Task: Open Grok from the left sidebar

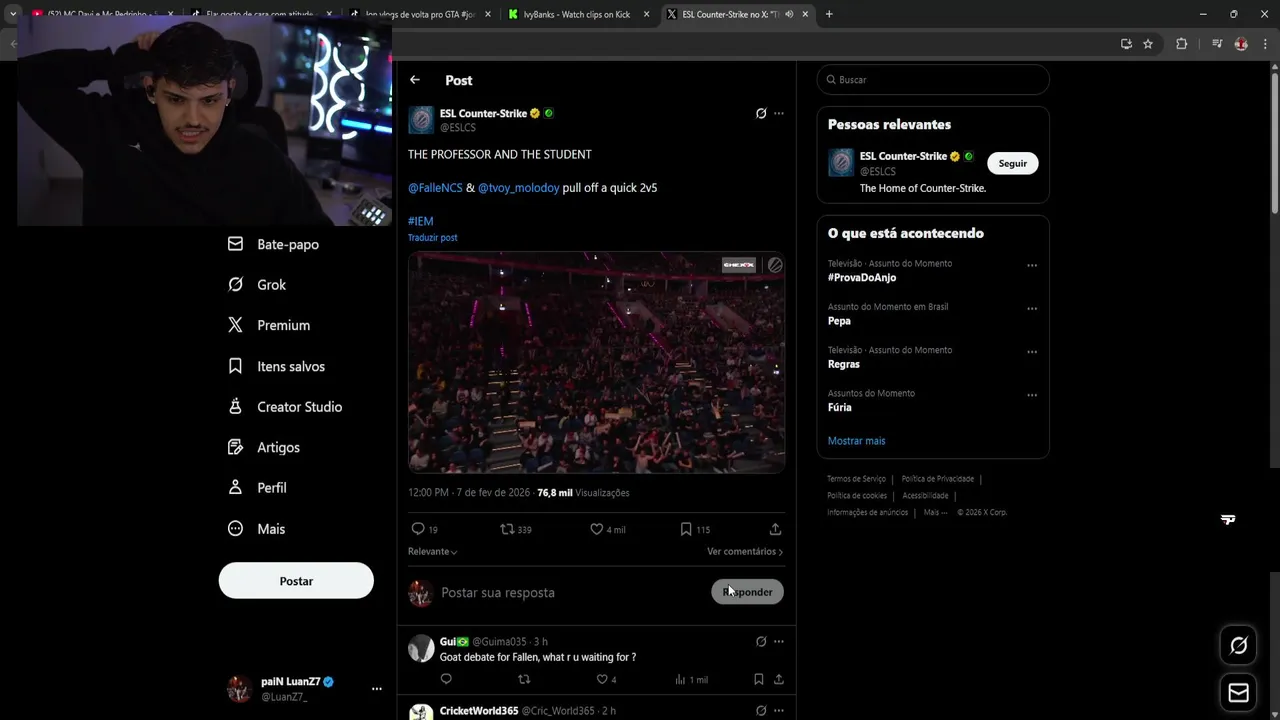Action: pos(257,285)
